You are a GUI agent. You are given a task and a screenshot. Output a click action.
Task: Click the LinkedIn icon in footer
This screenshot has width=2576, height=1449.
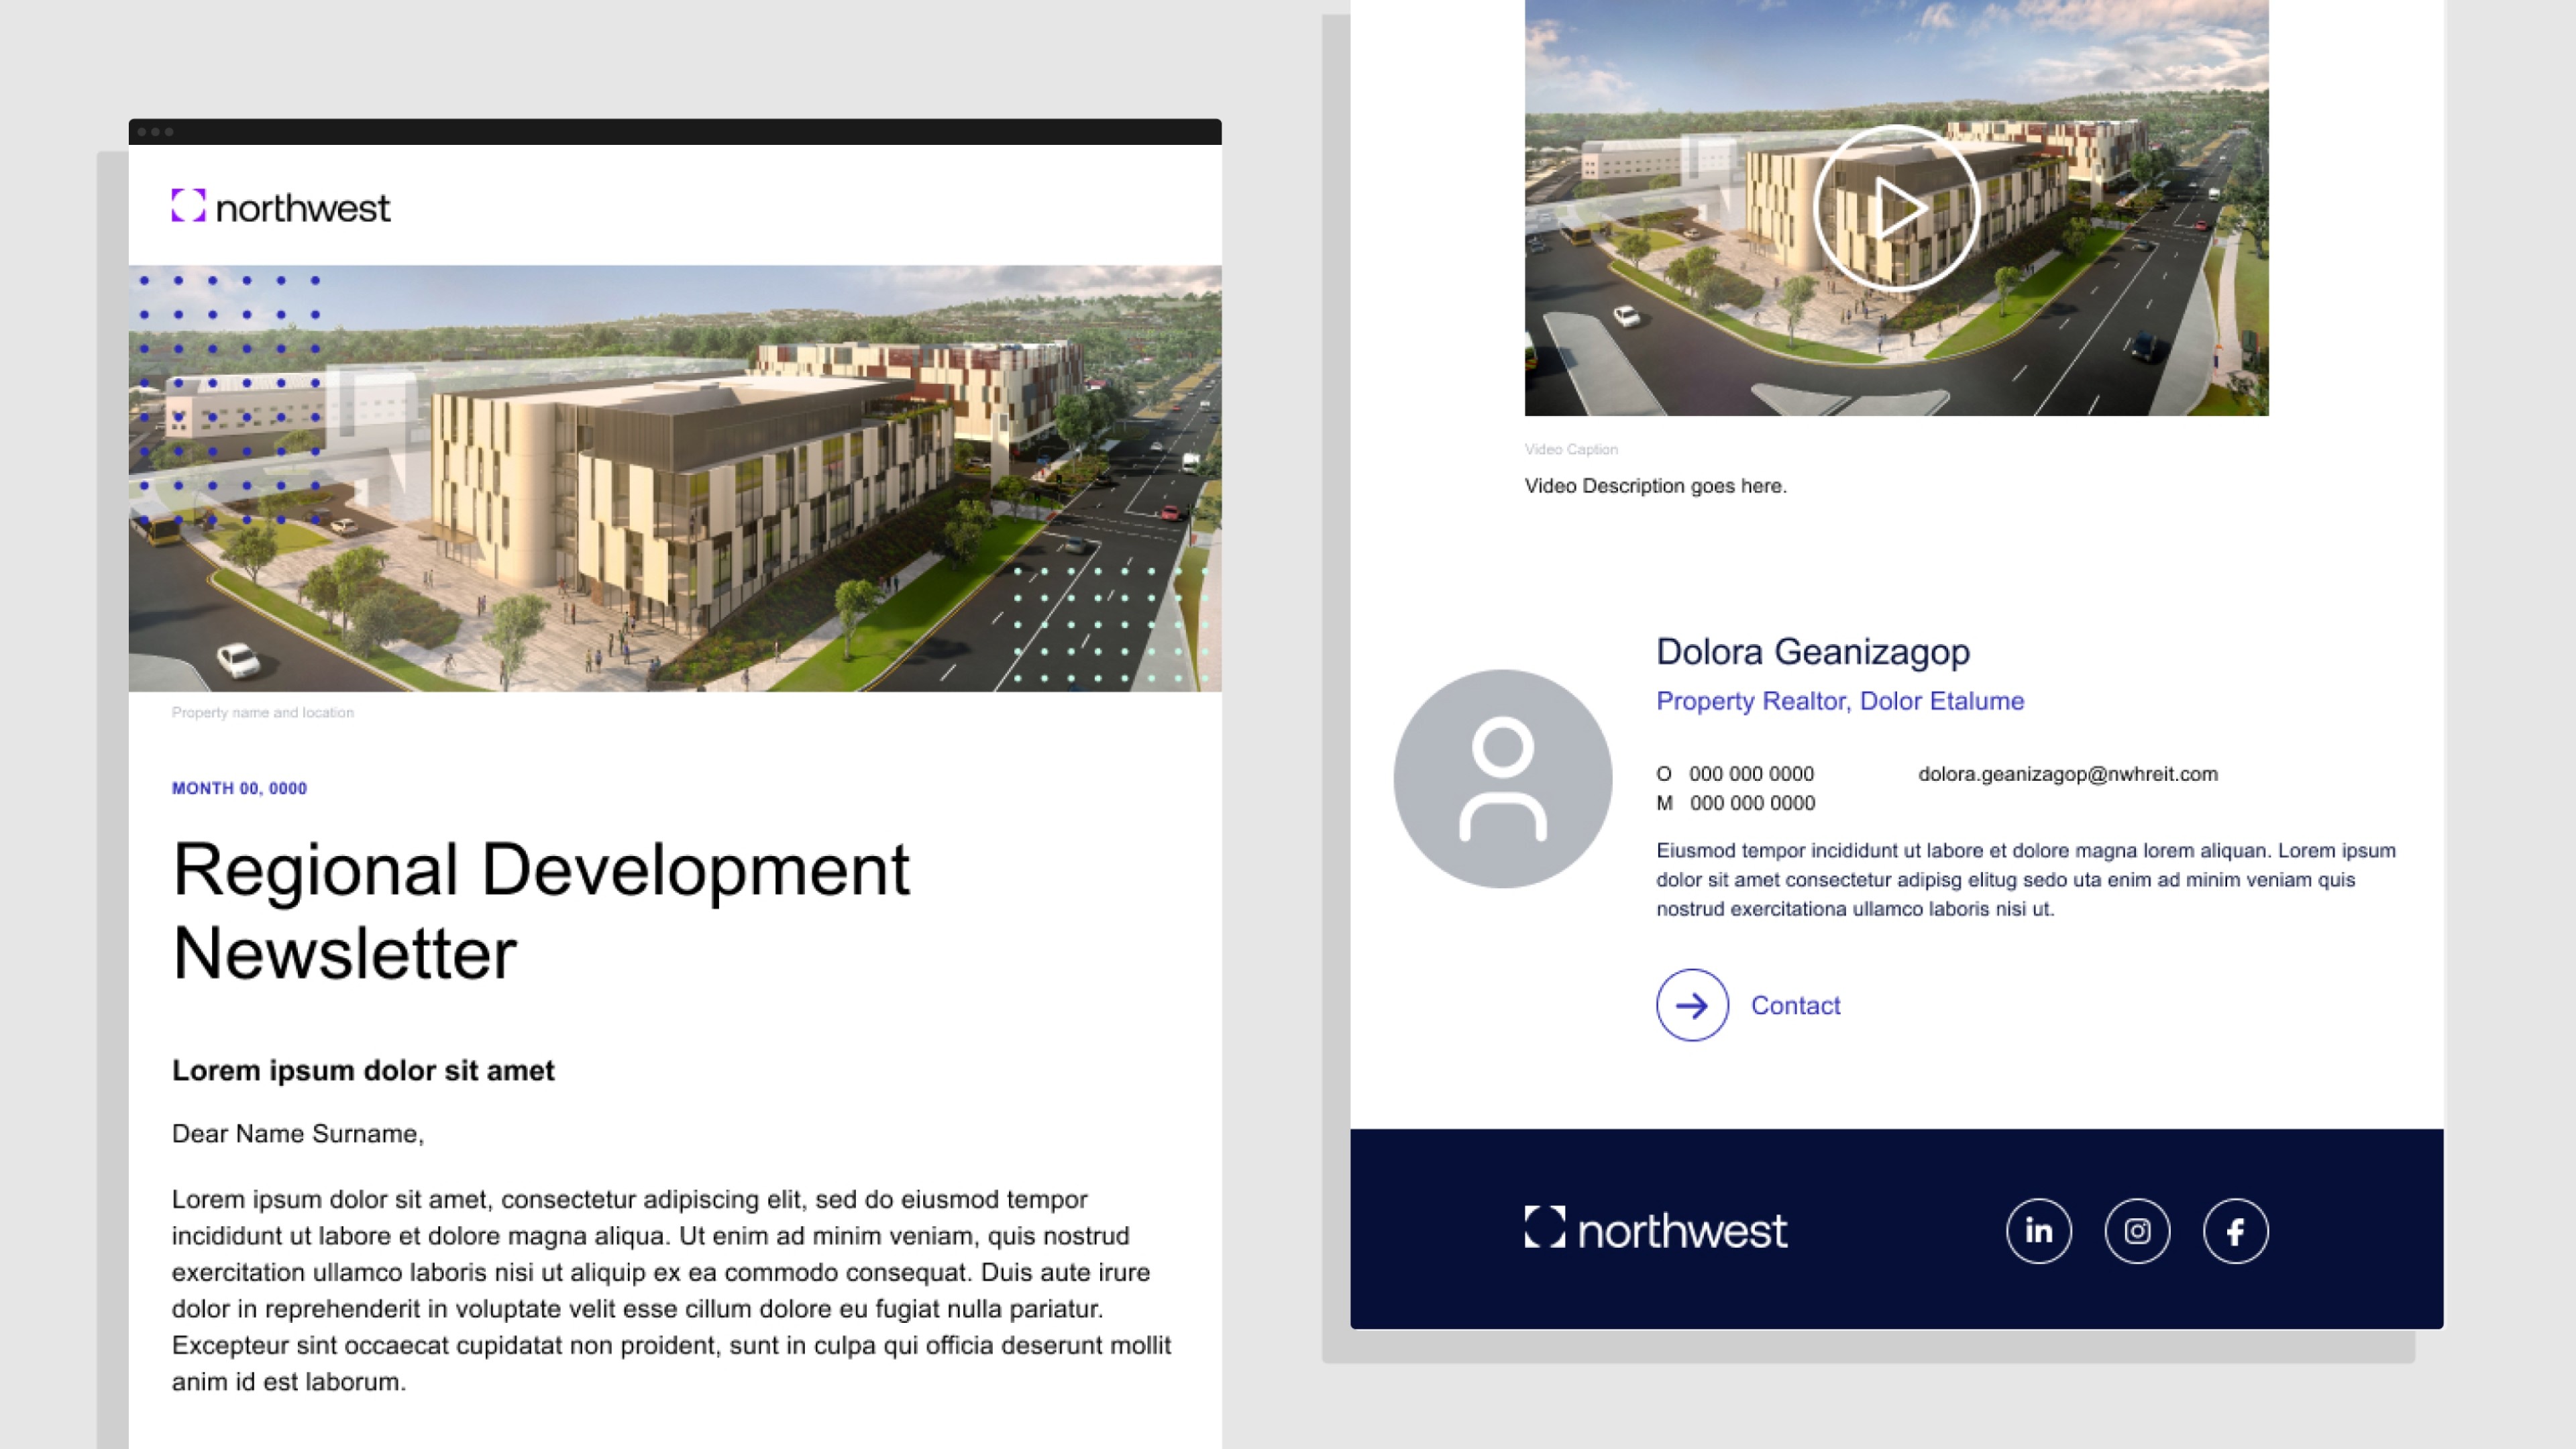(2038, 1231)
